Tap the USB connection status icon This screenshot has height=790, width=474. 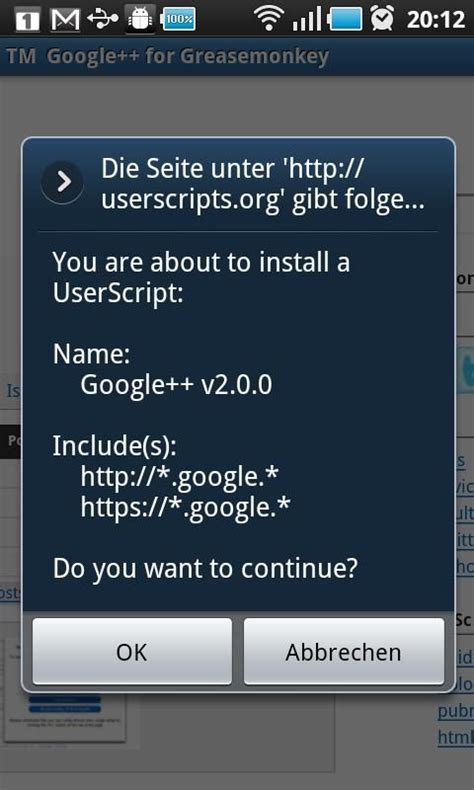coord(103,19)
